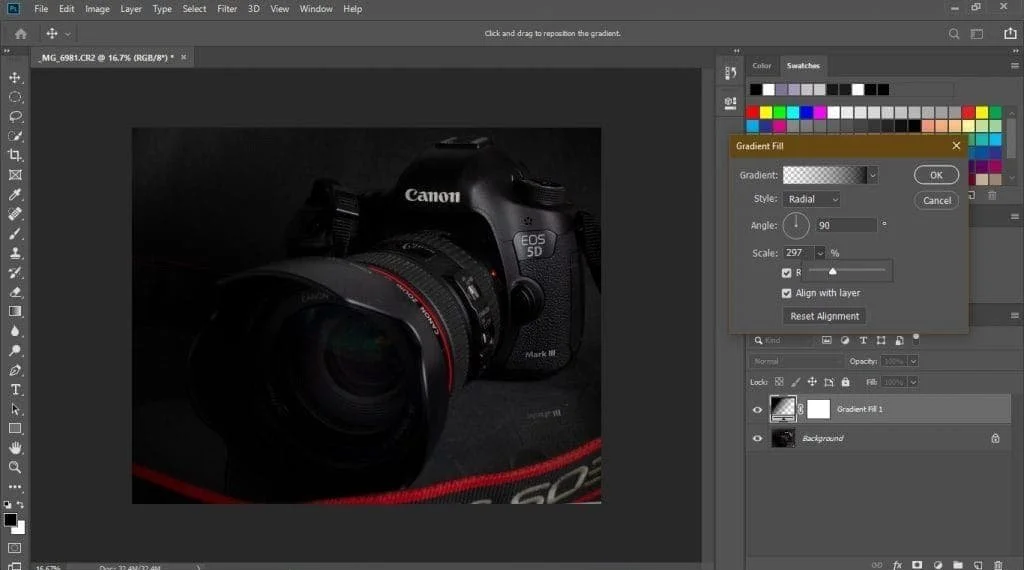Select the Path Selection tool
The width and height of the screenshot is (1024, 570).
15,409
